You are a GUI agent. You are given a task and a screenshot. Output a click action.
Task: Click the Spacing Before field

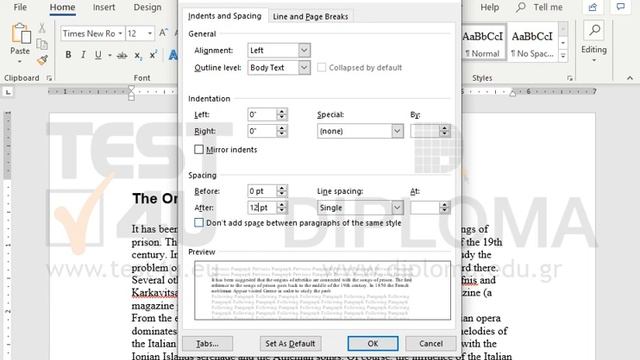[x=262, y=191]
